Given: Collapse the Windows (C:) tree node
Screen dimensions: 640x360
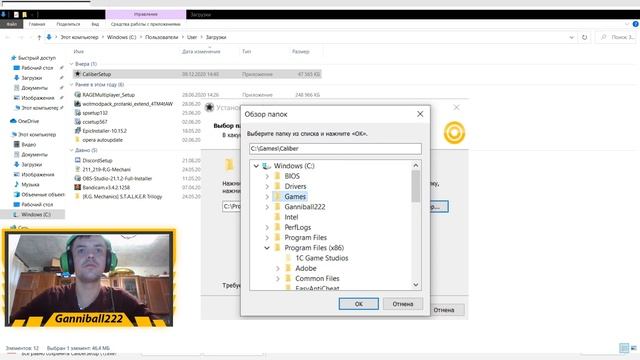Looking at the screenshot, I should [256, 166].
